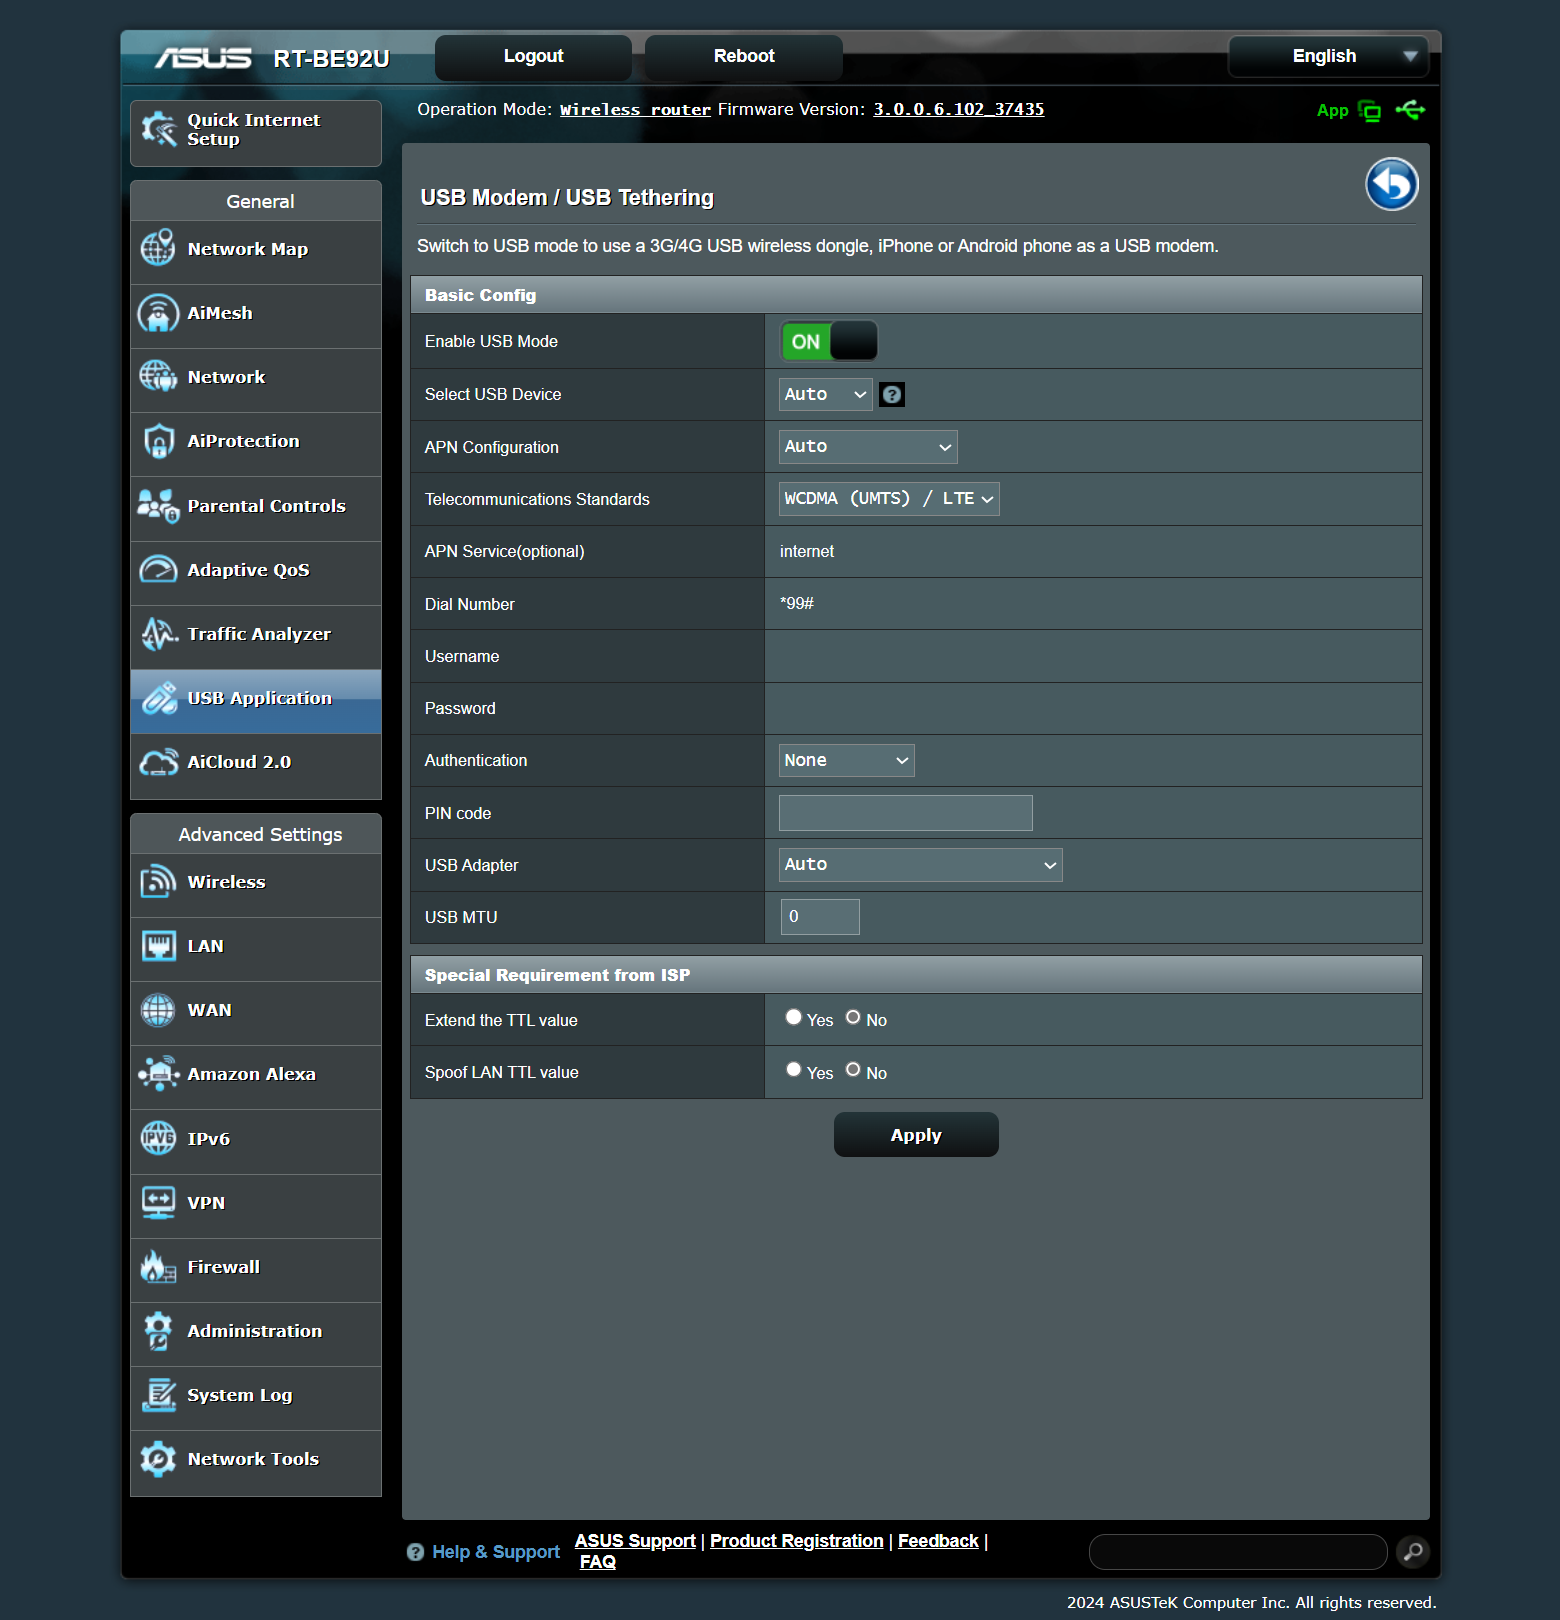Click the LAN icon

click(x=158, y=946)
